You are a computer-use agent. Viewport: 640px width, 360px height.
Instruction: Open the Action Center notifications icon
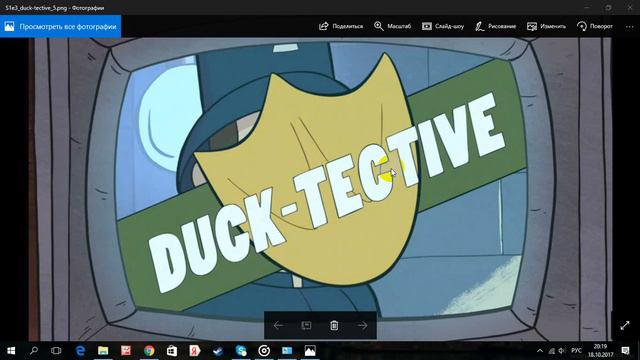point(625,351)
